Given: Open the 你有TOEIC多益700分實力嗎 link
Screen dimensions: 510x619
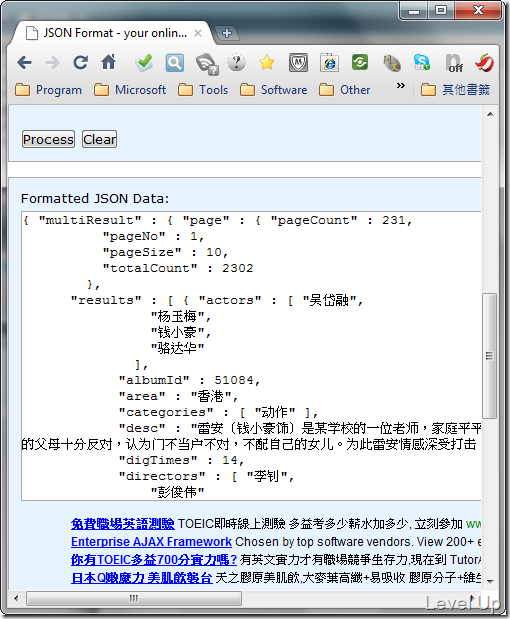Looking at the screenshot, I should pos(154,560).
